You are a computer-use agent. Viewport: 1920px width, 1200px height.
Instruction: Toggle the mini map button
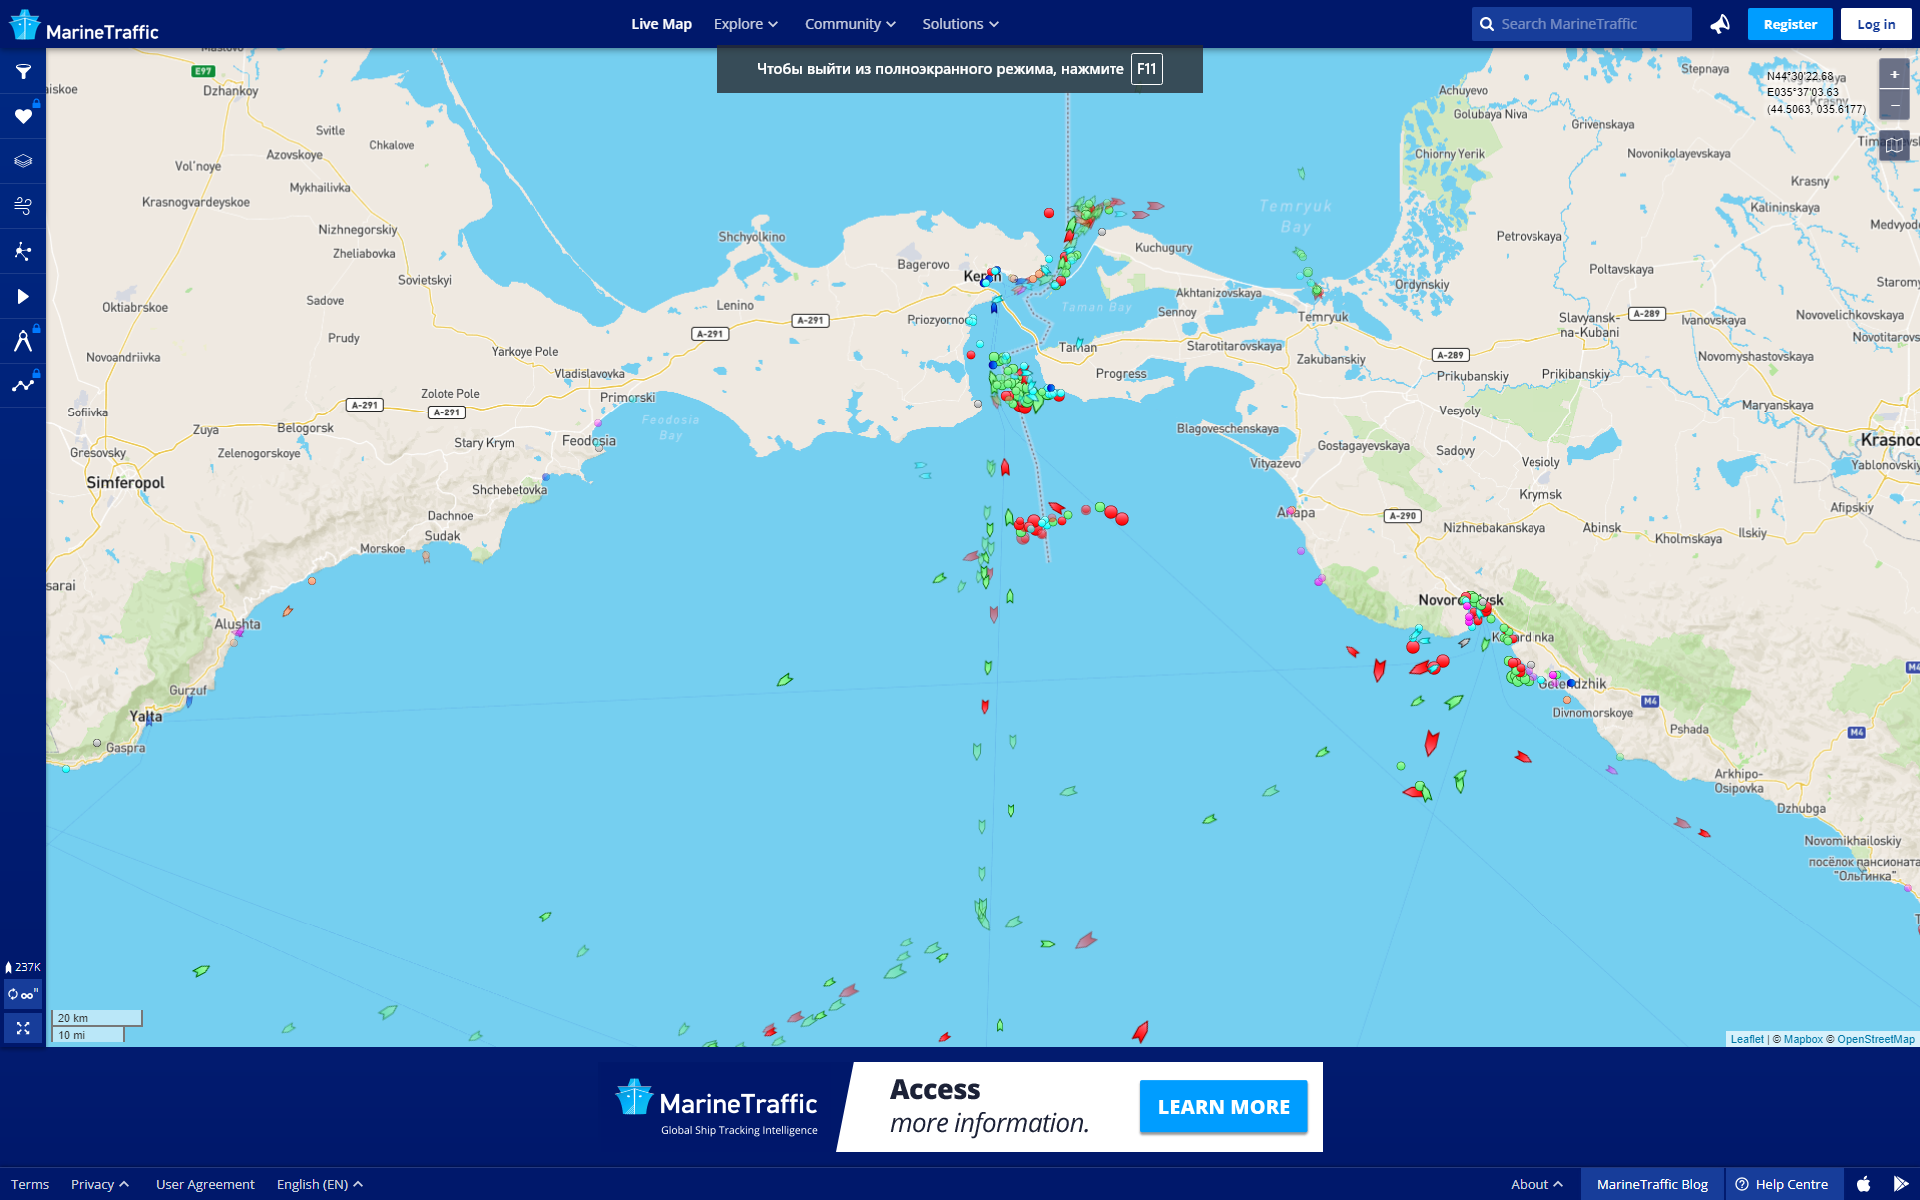[1894, 146]
